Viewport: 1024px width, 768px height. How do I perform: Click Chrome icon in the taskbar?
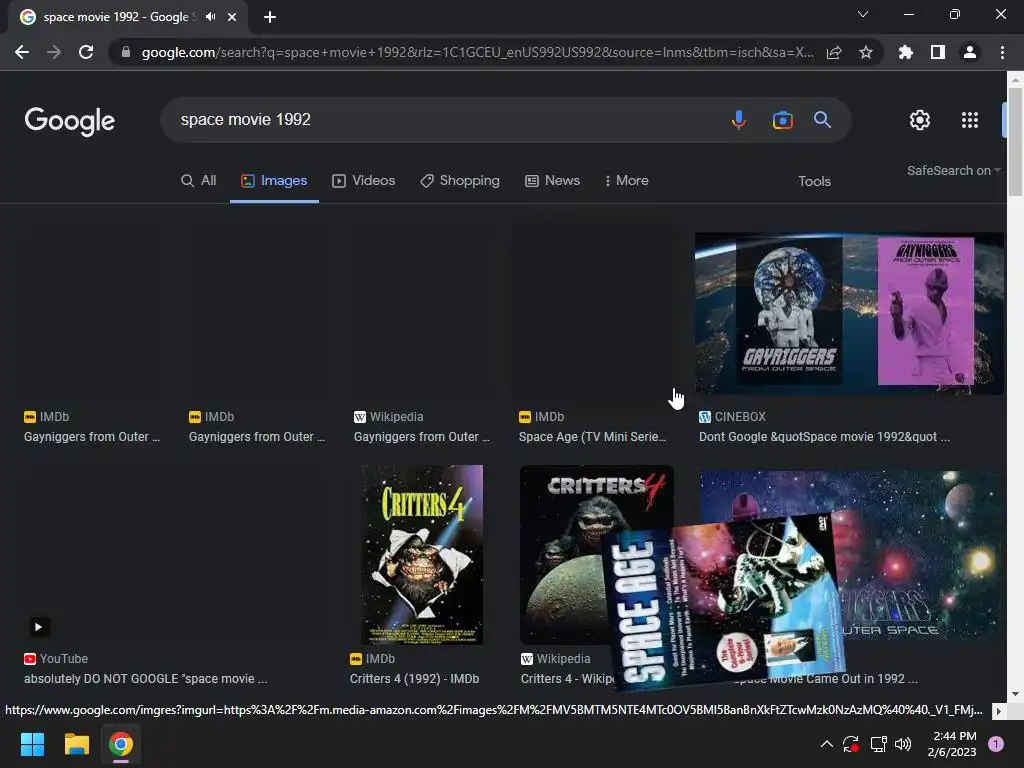tap(121, 744)
